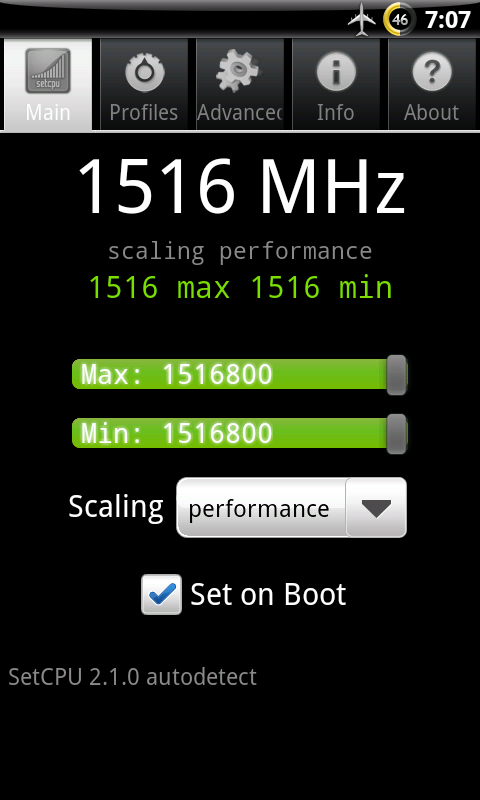Click the Info 'i' icon
Viewport: 480px width, 800px height.
click(336, 71)
